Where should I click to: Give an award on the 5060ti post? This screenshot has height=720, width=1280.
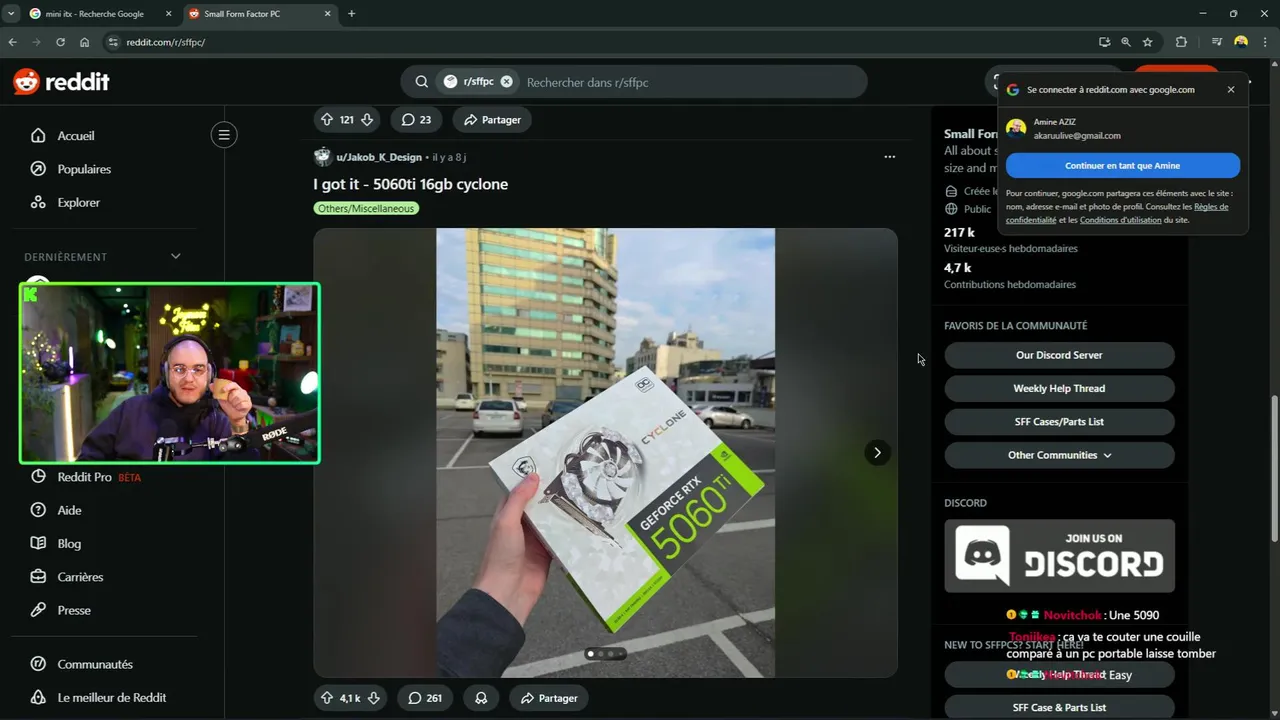pyautogui.click(x=481, y=698)
